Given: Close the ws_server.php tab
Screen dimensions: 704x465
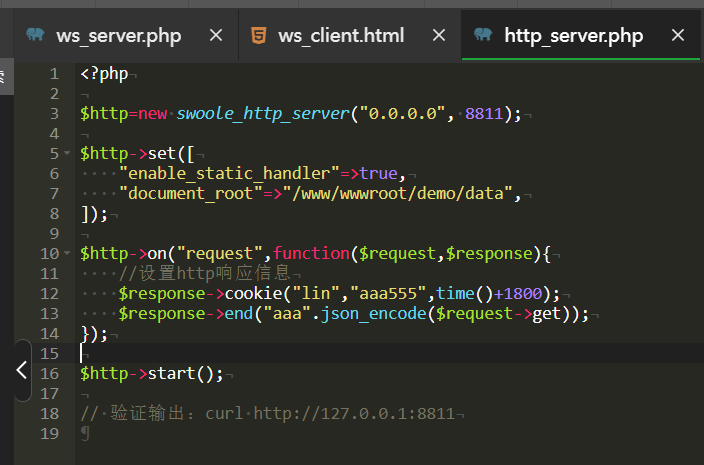Looking at the screenshot, I should coord(216,35).
